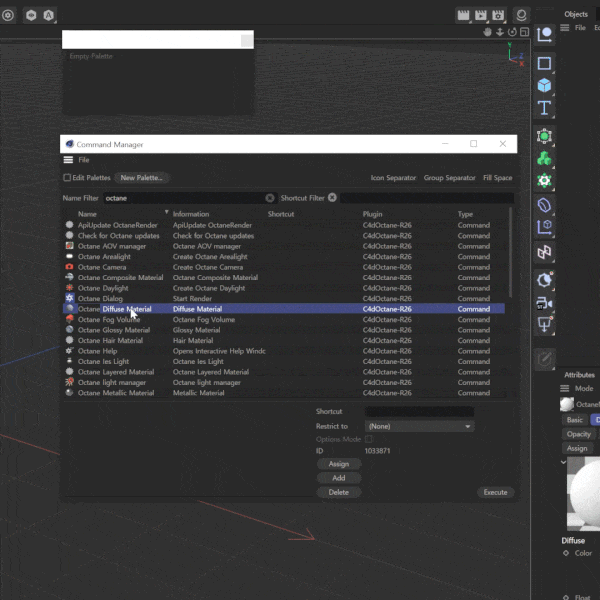
Task: Open the Restrict to dropdown
Action: 419,426
